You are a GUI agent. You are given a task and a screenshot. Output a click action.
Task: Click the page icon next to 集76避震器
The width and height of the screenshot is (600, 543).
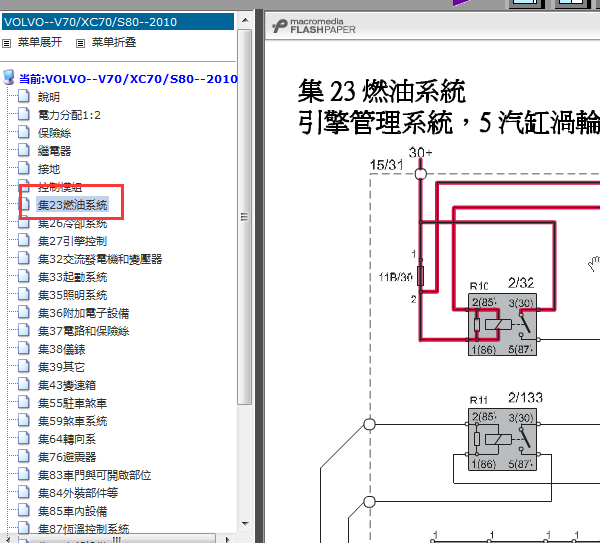pyautogui.click(x=24, y=456)
